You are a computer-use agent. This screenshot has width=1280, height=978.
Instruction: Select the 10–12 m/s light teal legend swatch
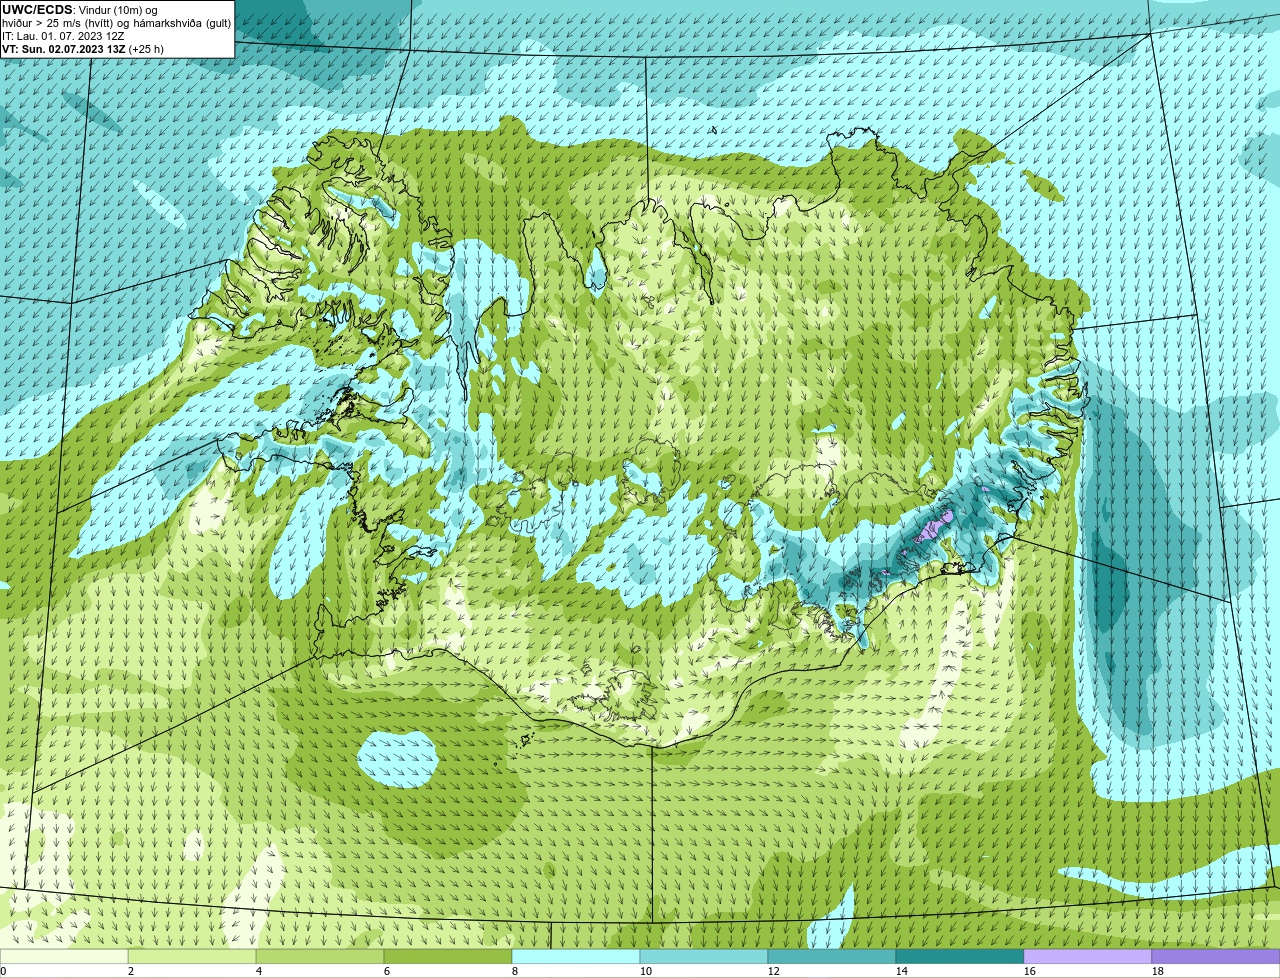point(704,957)
